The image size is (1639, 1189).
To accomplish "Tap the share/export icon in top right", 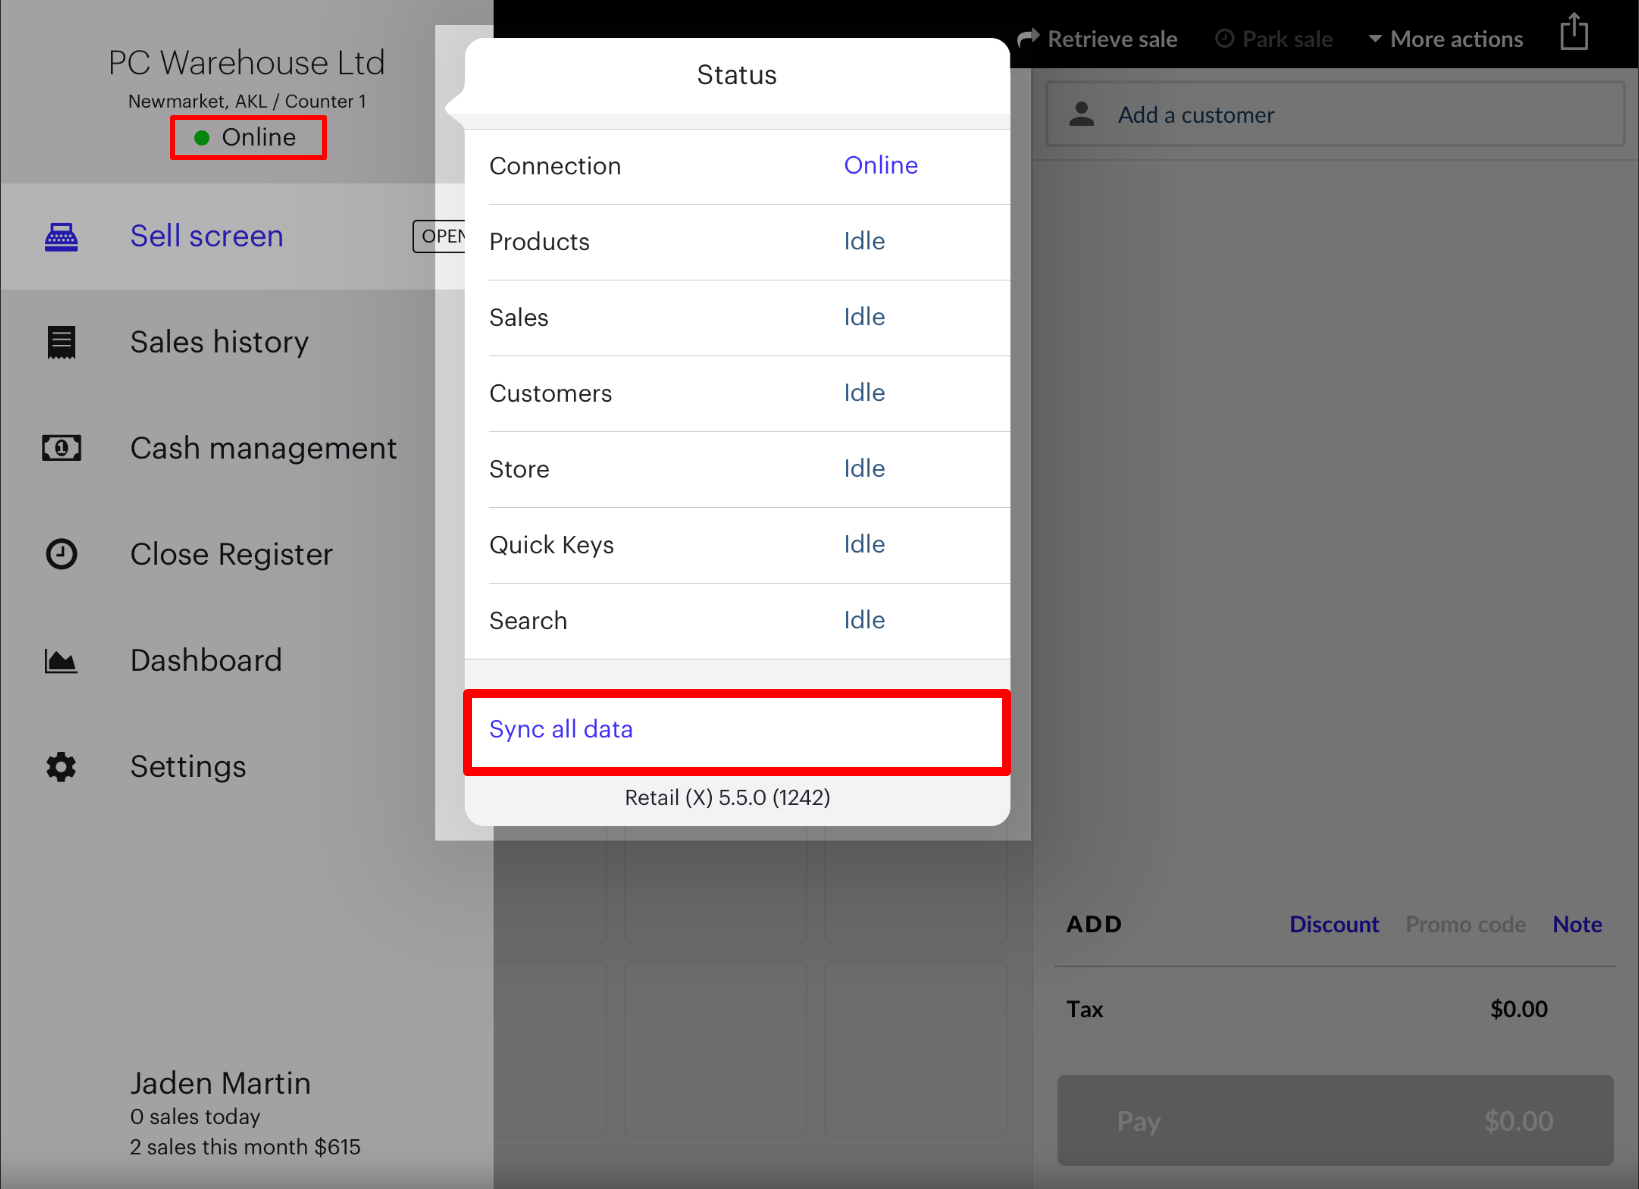I will [1574, 32].
